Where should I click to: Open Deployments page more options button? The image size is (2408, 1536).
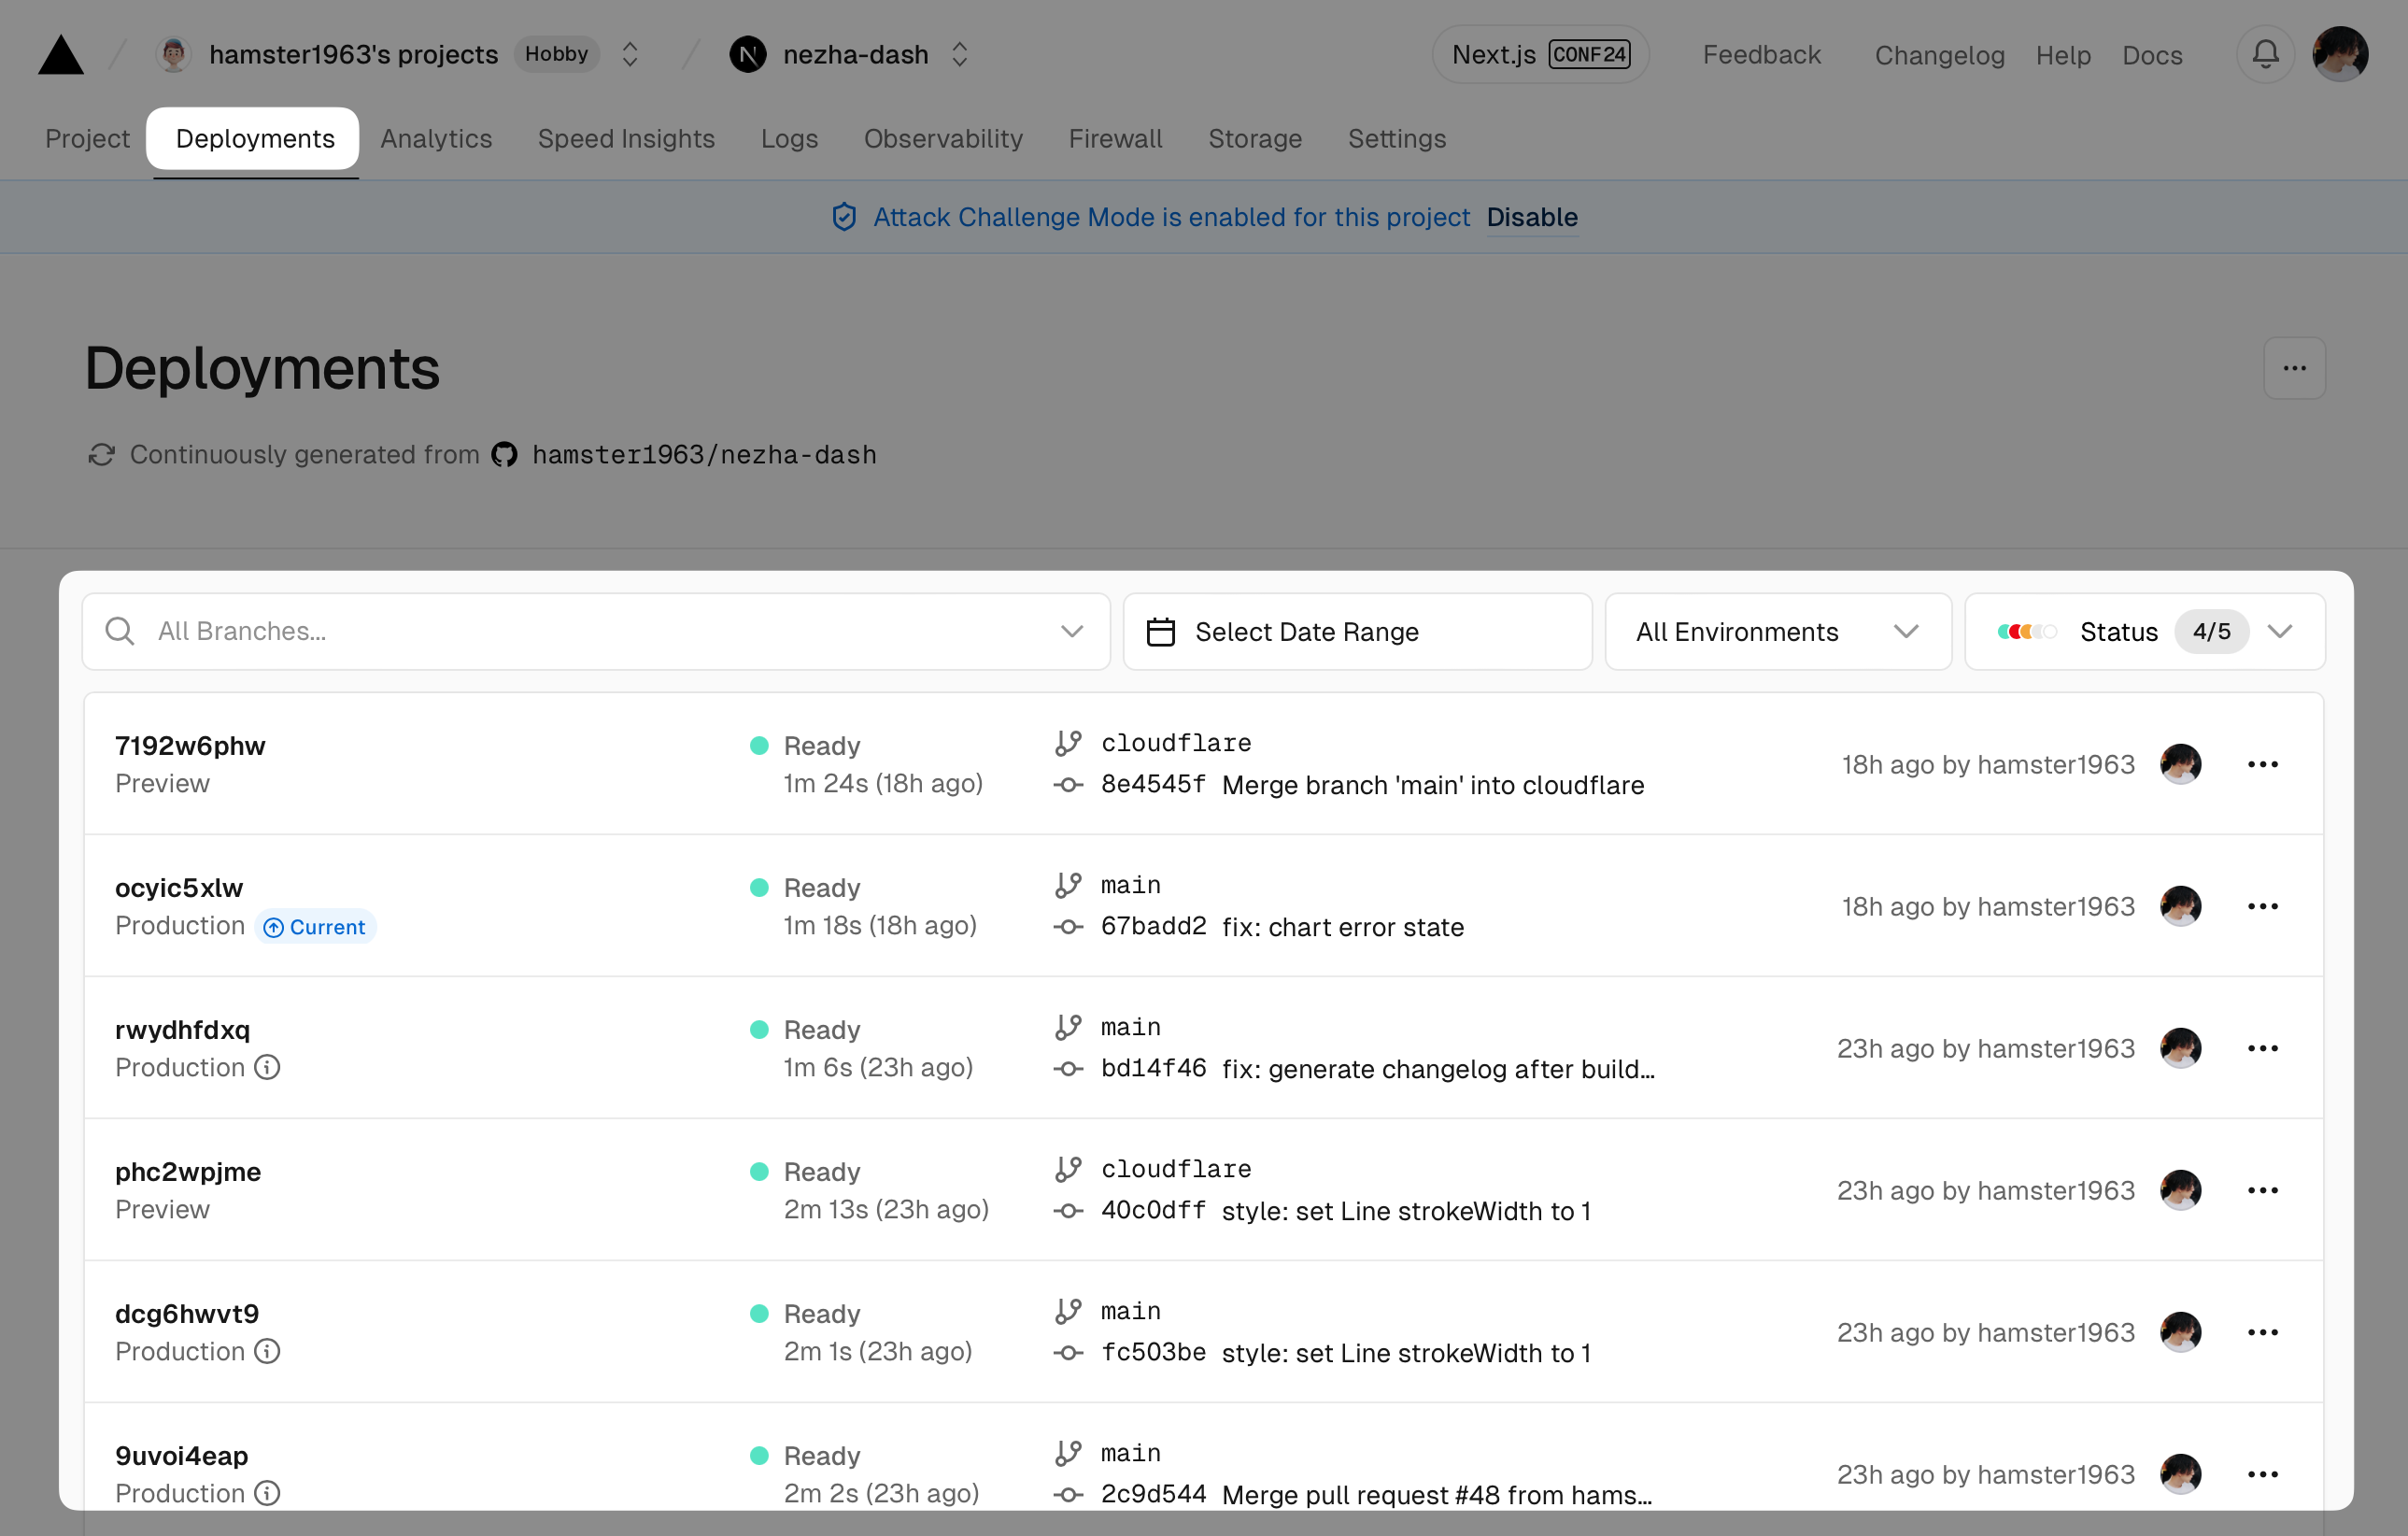click(x=2294, y=368)
